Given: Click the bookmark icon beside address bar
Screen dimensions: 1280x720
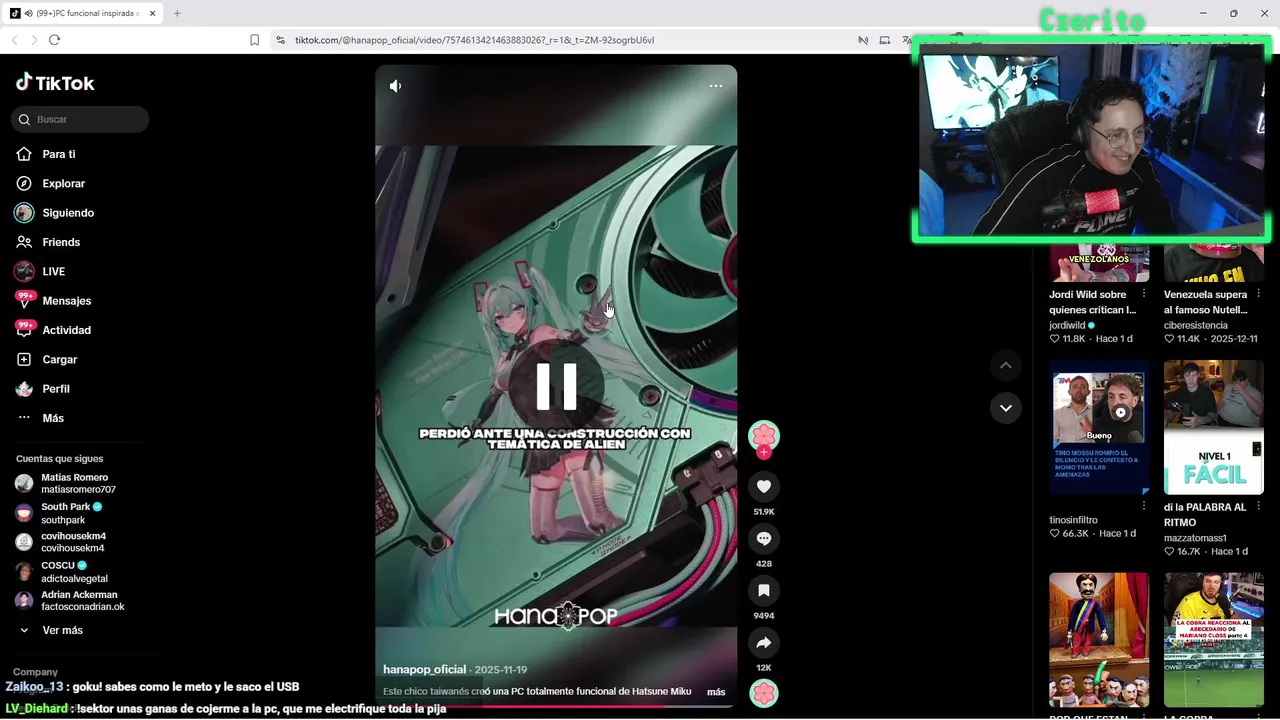Looking at the screenshot, I should coord(254,40).
